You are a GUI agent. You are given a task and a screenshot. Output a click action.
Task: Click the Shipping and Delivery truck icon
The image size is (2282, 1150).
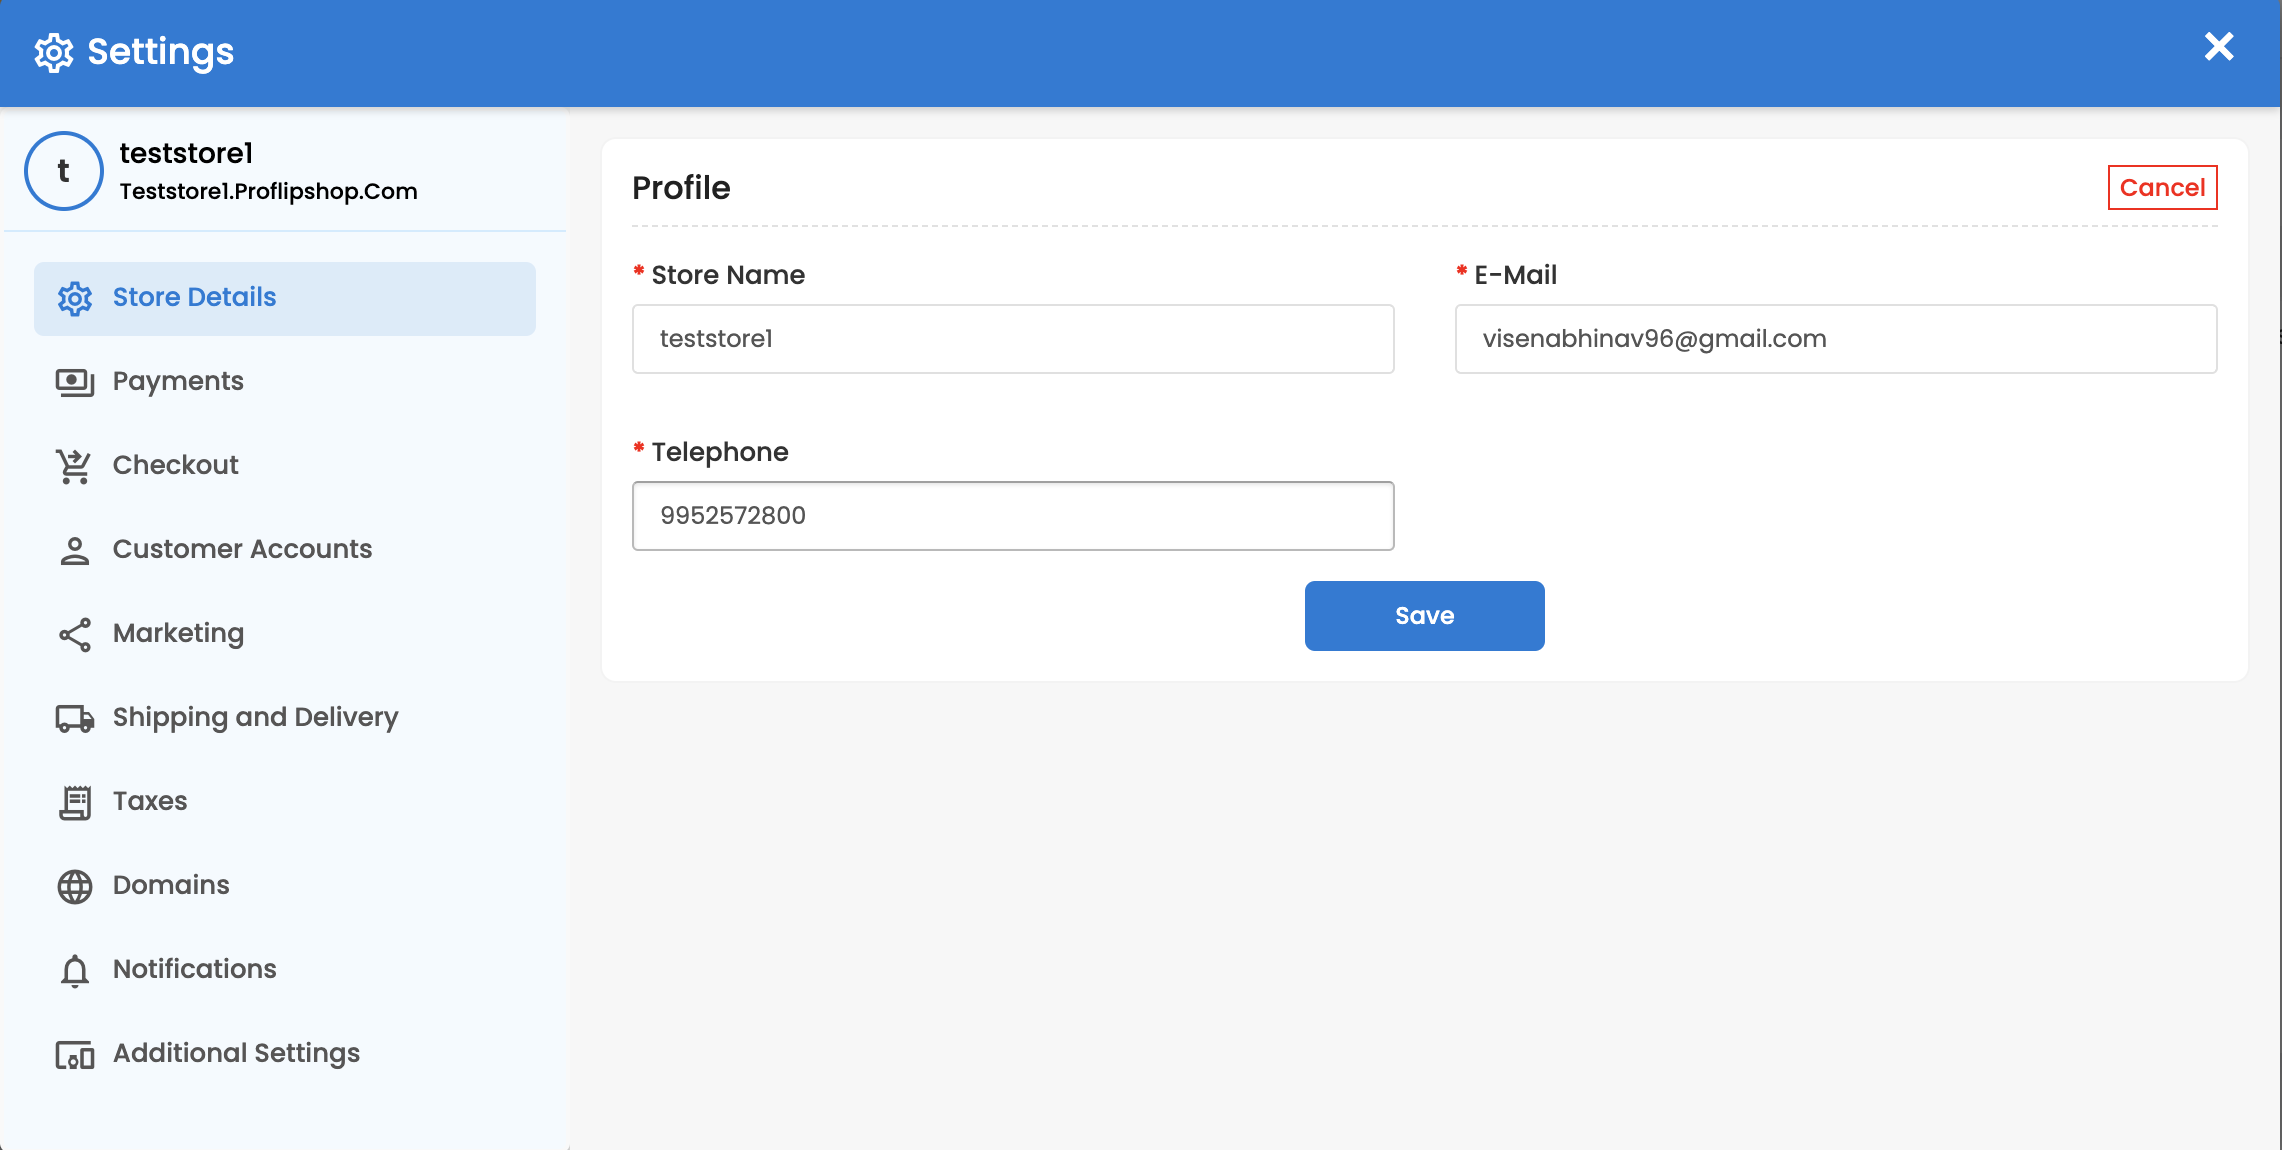[75, 718]
